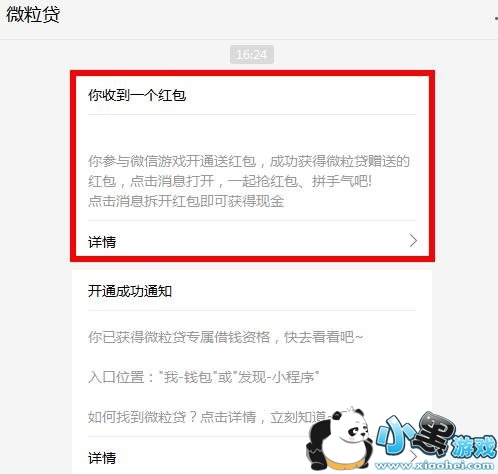Tap the line 一起抢红包、拼手气吧!
The height and width of the screenshot is (474, 498).
pyautogui.click(x=299, y=181)
